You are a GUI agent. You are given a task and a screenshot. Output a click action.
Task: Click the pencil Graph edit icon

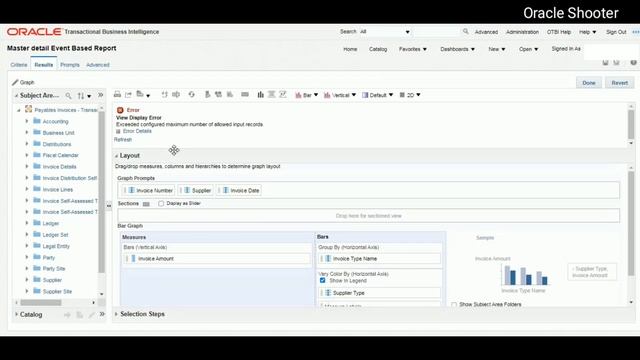[15, 82]
